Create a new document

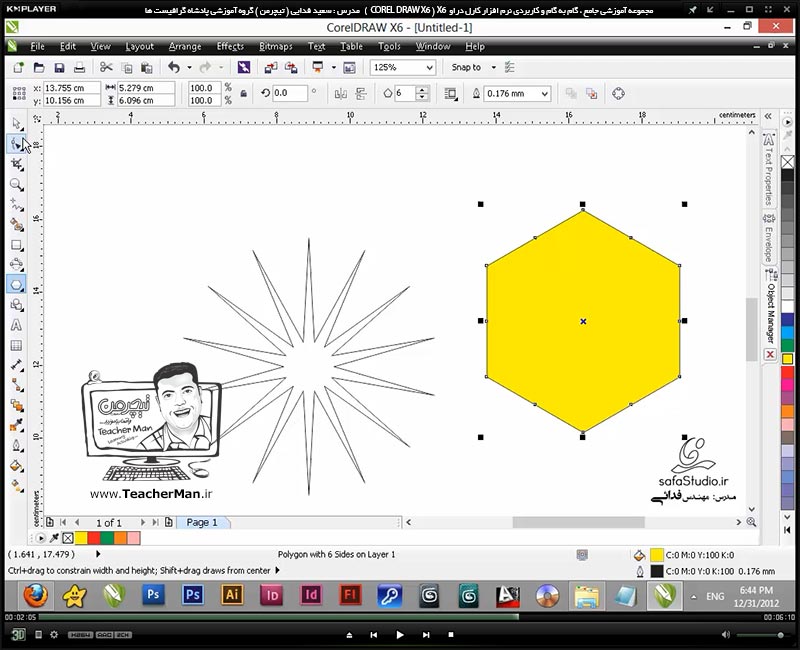click(x=18, y=67)
